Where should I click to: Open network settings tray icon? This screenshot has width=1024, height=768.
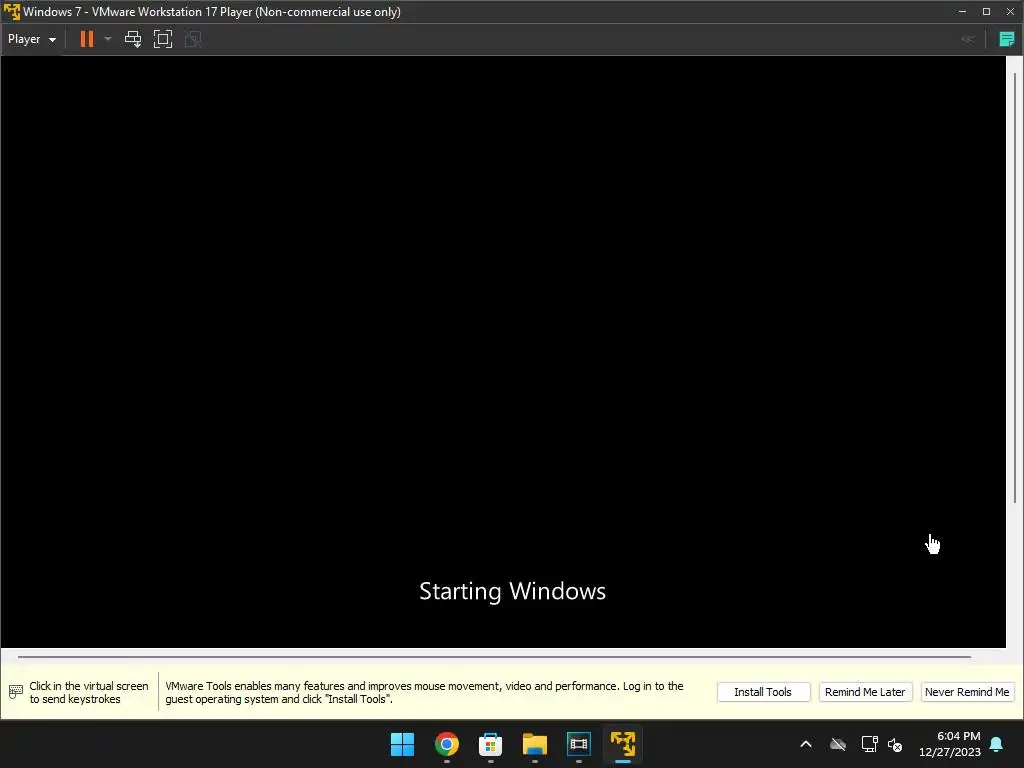point(869,744)
